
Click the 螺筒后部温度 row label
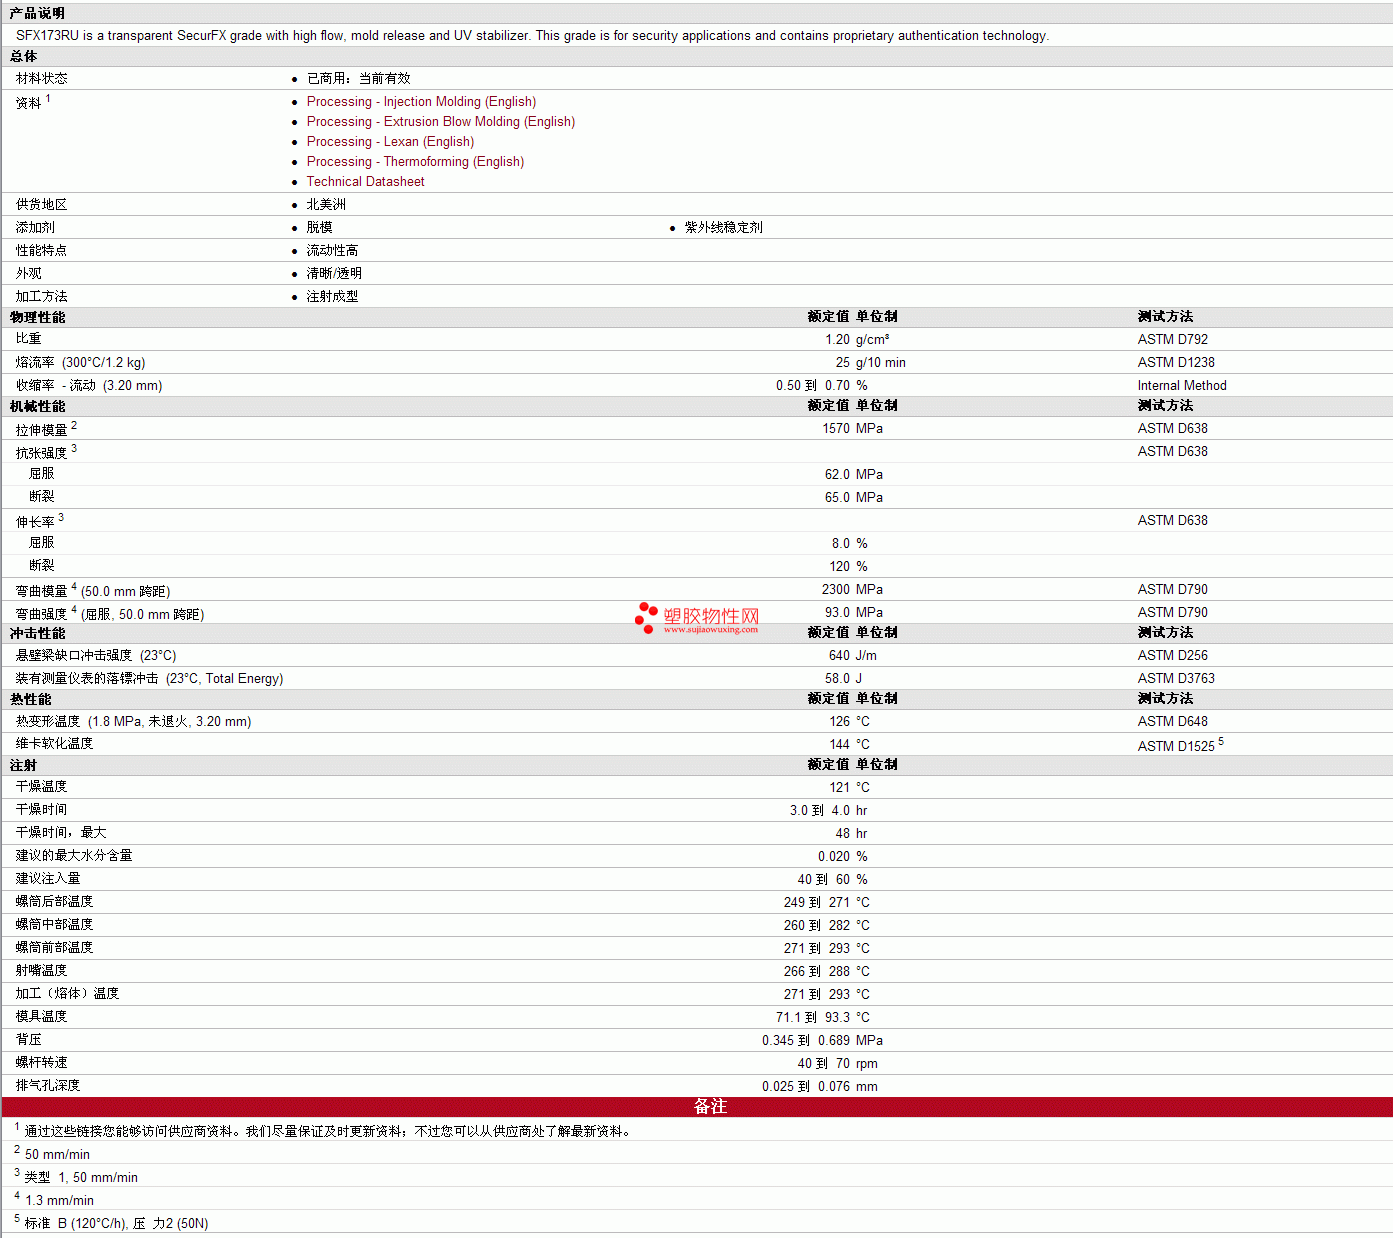[x=54, y=902]
